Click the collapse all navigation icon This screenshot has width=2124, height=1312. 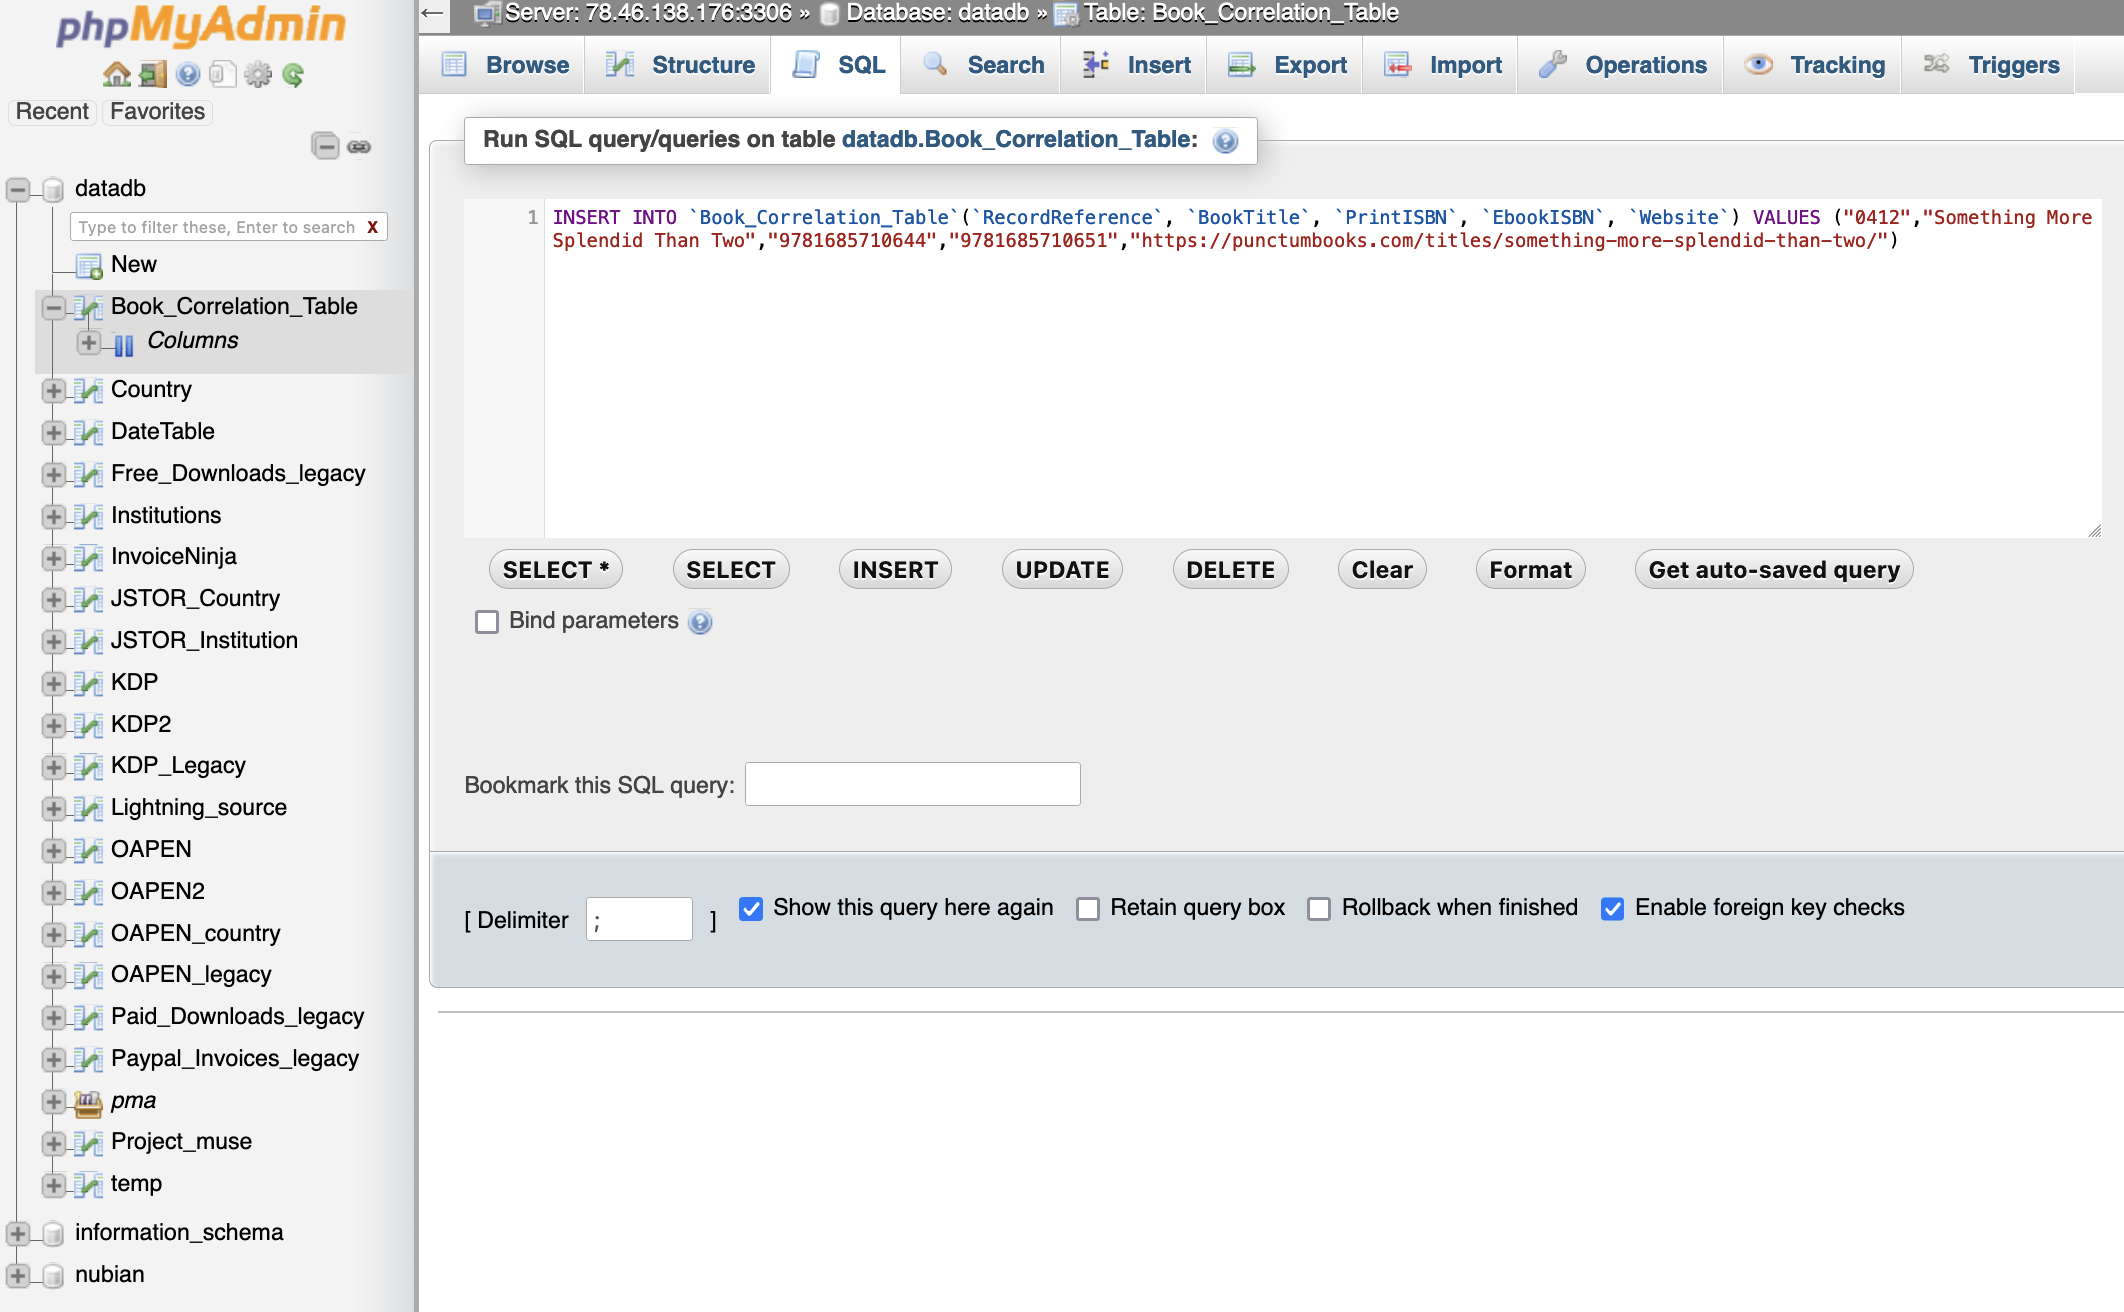pos(325,146)
